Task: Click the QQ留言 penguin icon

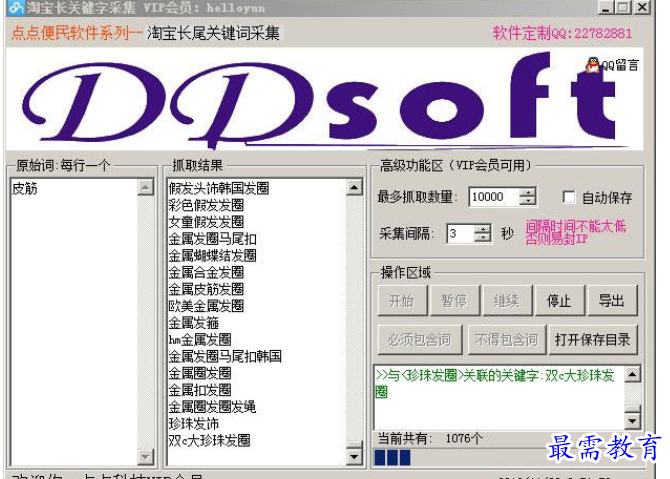Action: [x=592, y=65]
